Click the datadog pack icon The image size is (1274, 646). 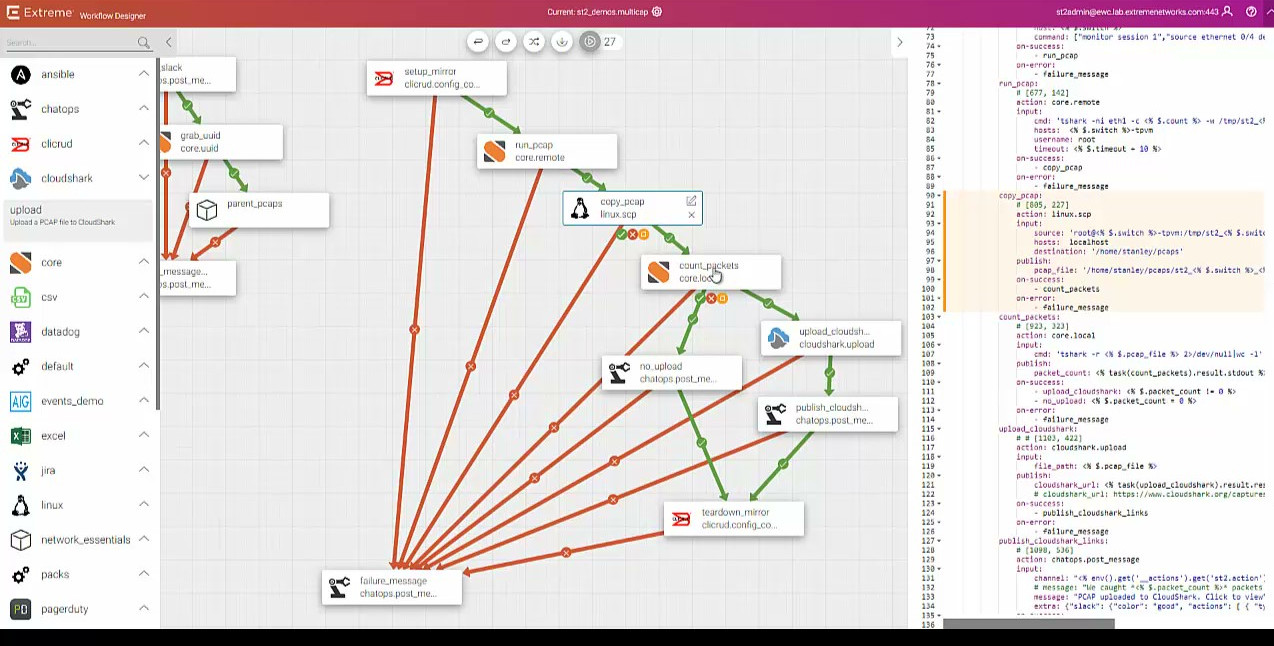20,332
